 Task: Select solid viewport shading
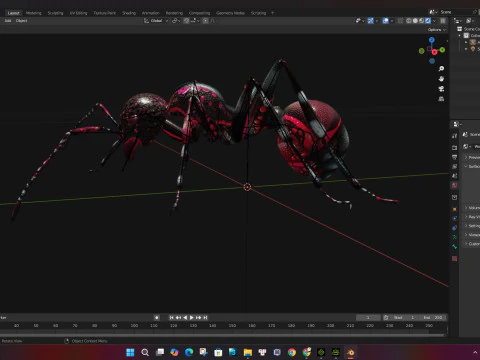tap(415, 21)
